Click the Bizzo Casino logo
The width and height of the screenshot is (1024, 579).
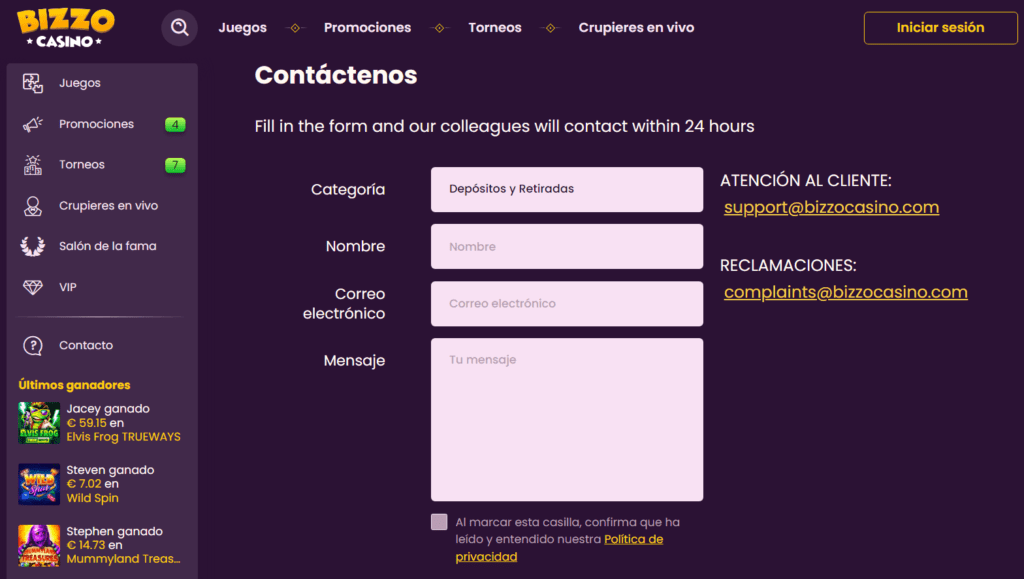click(x=65, y=27)
